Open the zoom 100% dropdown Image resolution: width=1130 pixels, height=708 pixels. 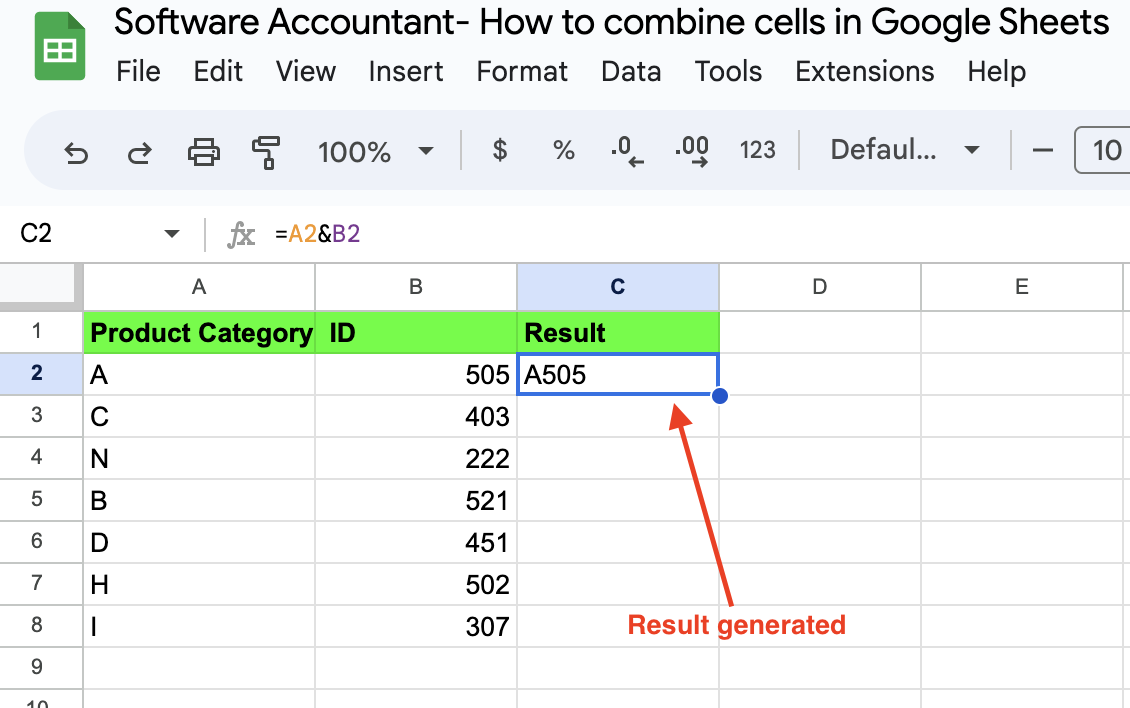(375, 151)
